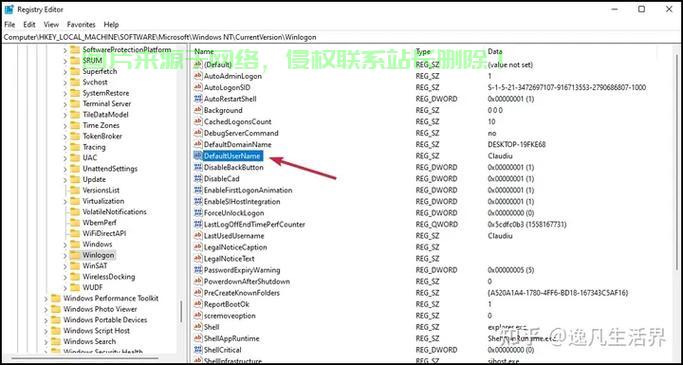Expand the Tracing key node

(65, 147)
